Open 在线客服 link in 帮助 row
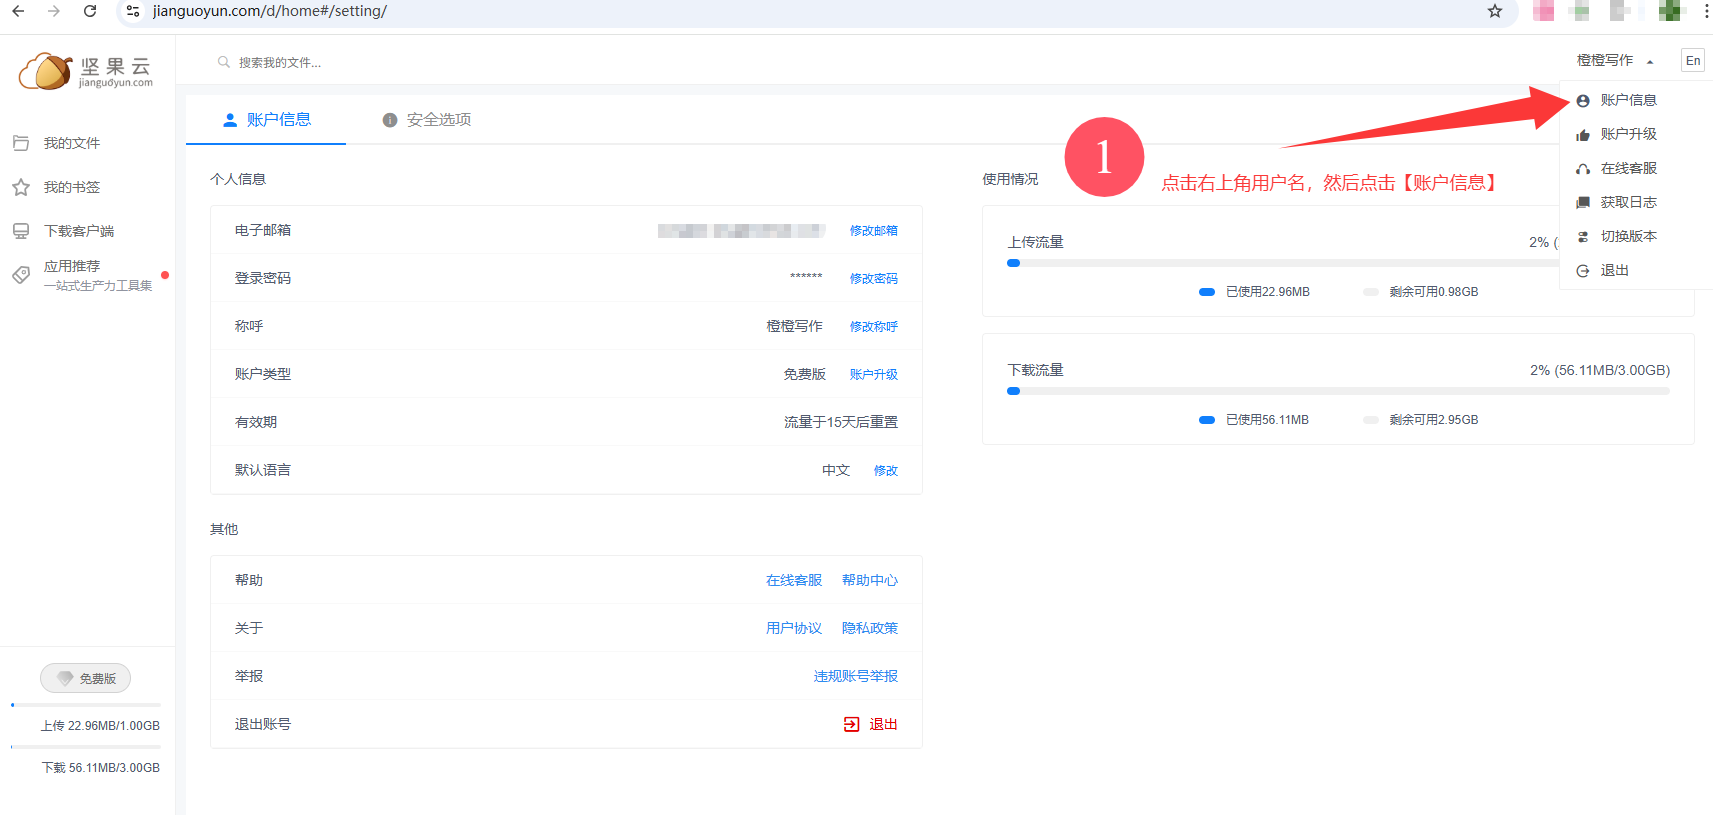 click(794, 580)
